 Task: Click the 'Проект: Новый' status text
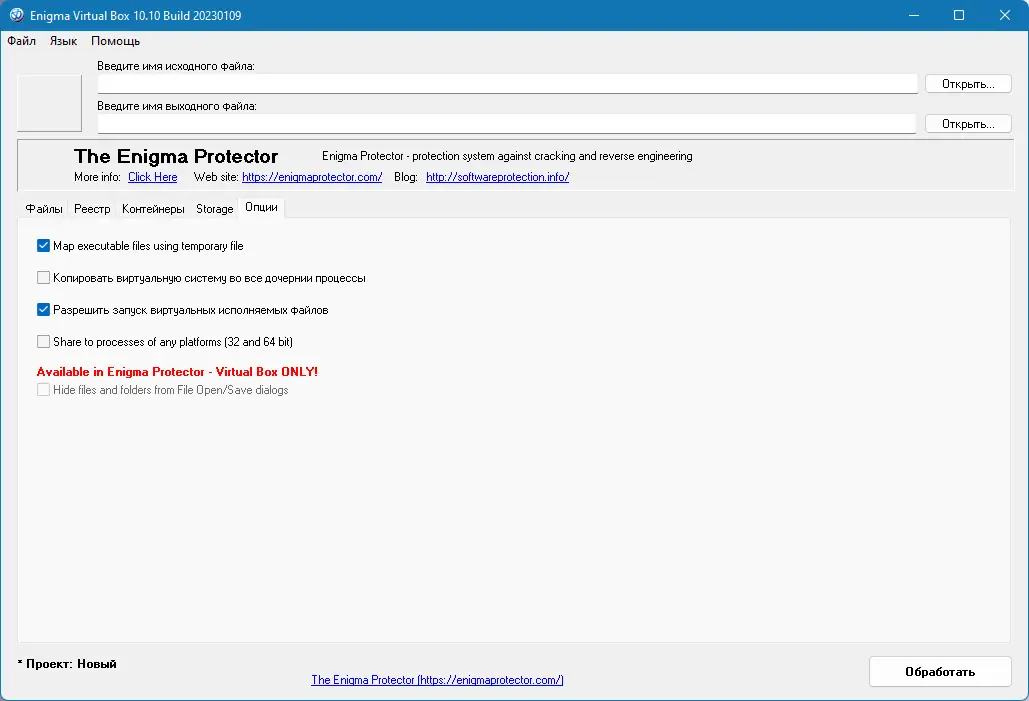click(x=67, y=664)
